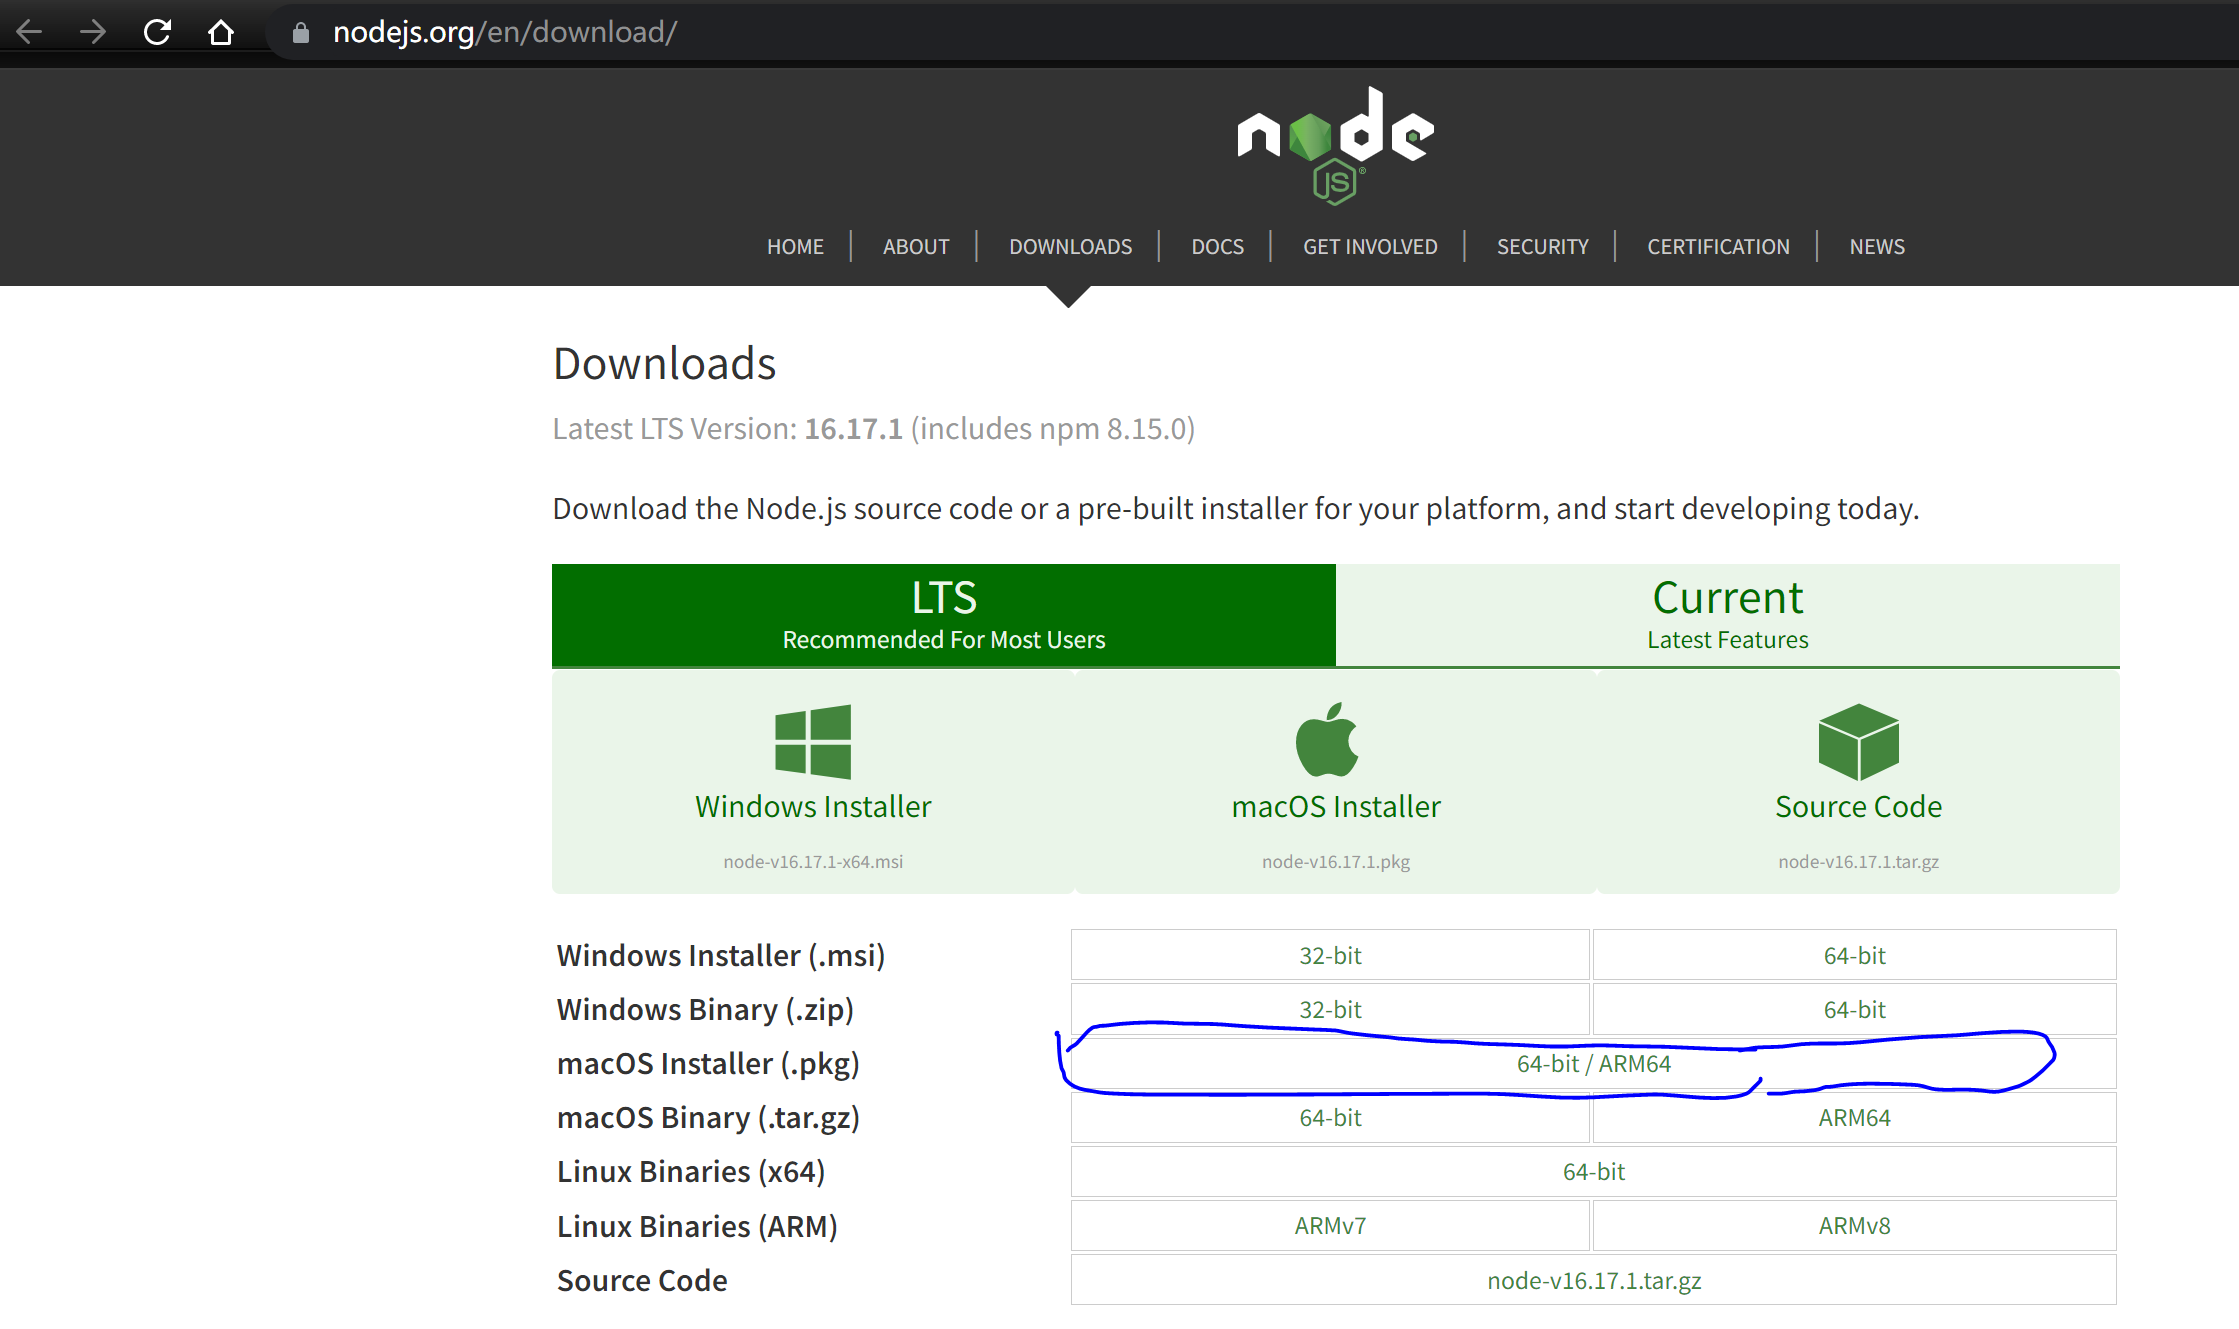Download macOS Binary (.tar.gz) 64-bit
The width and height of the screenshot is (2239, 1329).
click(1330, 1117)
